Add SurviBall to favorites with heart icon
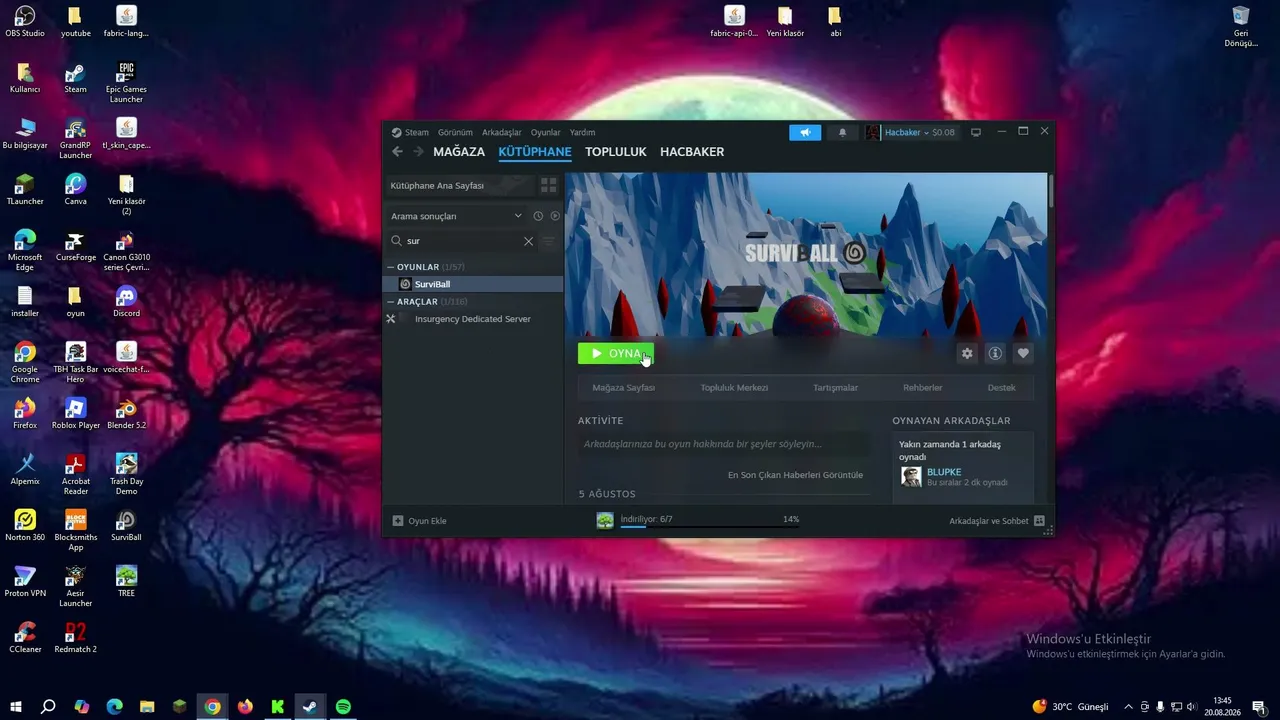This screenshot has width=1280, height=720. [1023, 353]
